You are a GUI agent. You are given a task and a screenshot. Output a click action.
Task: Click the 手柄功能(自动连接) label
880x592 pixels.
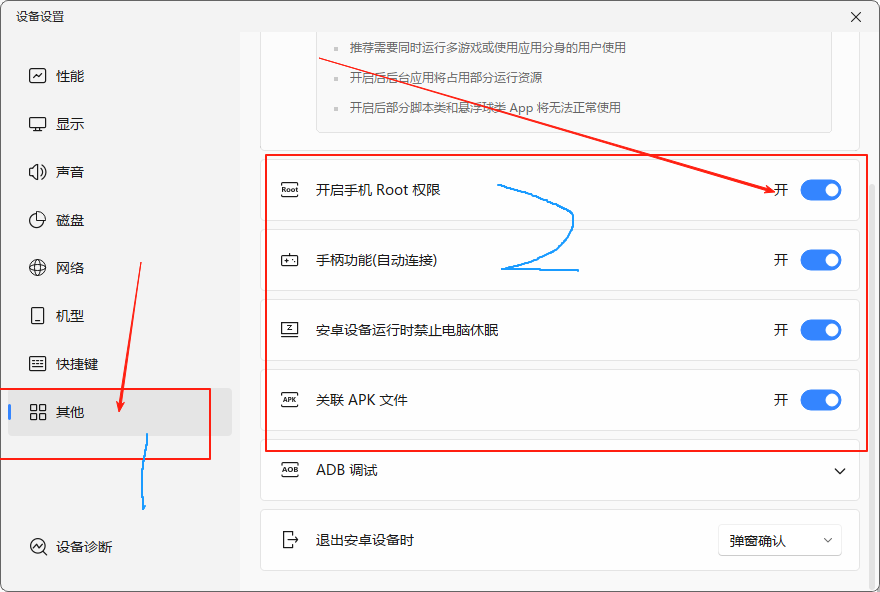click(x=377, y=260)
